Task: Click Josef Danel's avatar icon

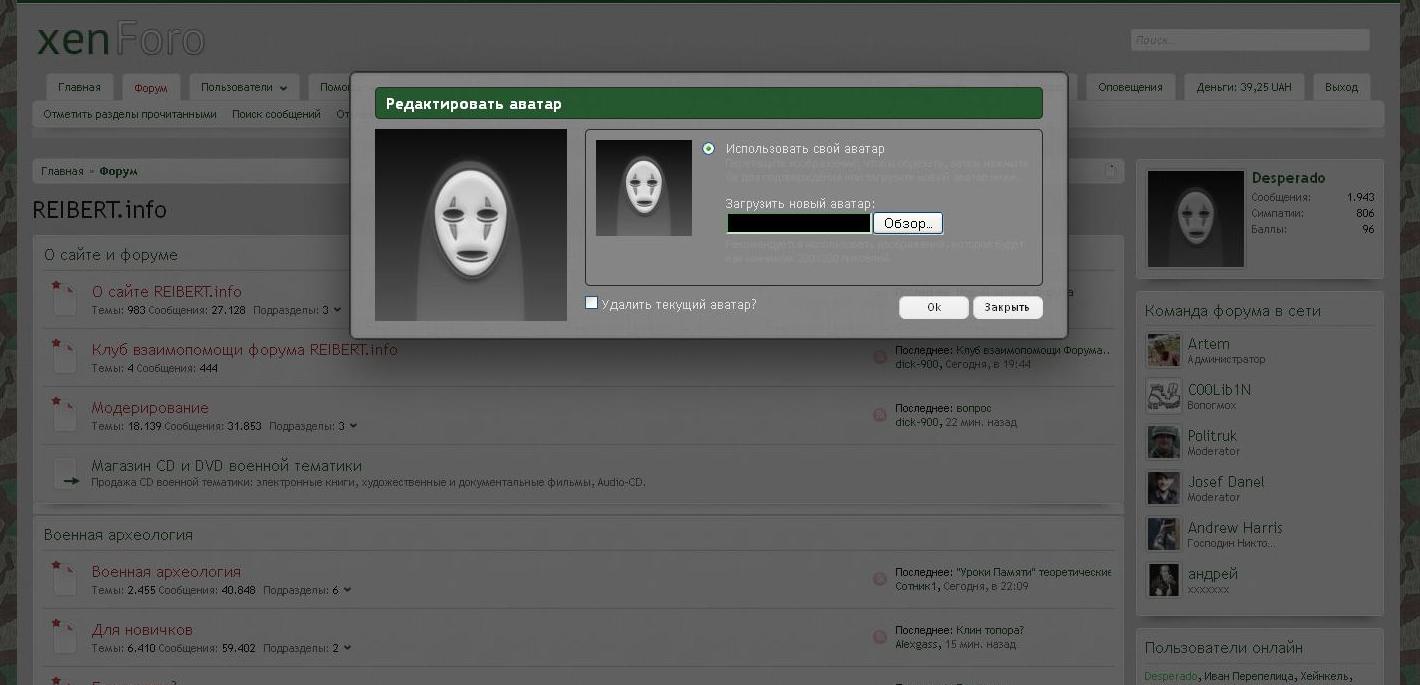Action: [1163, 489]
